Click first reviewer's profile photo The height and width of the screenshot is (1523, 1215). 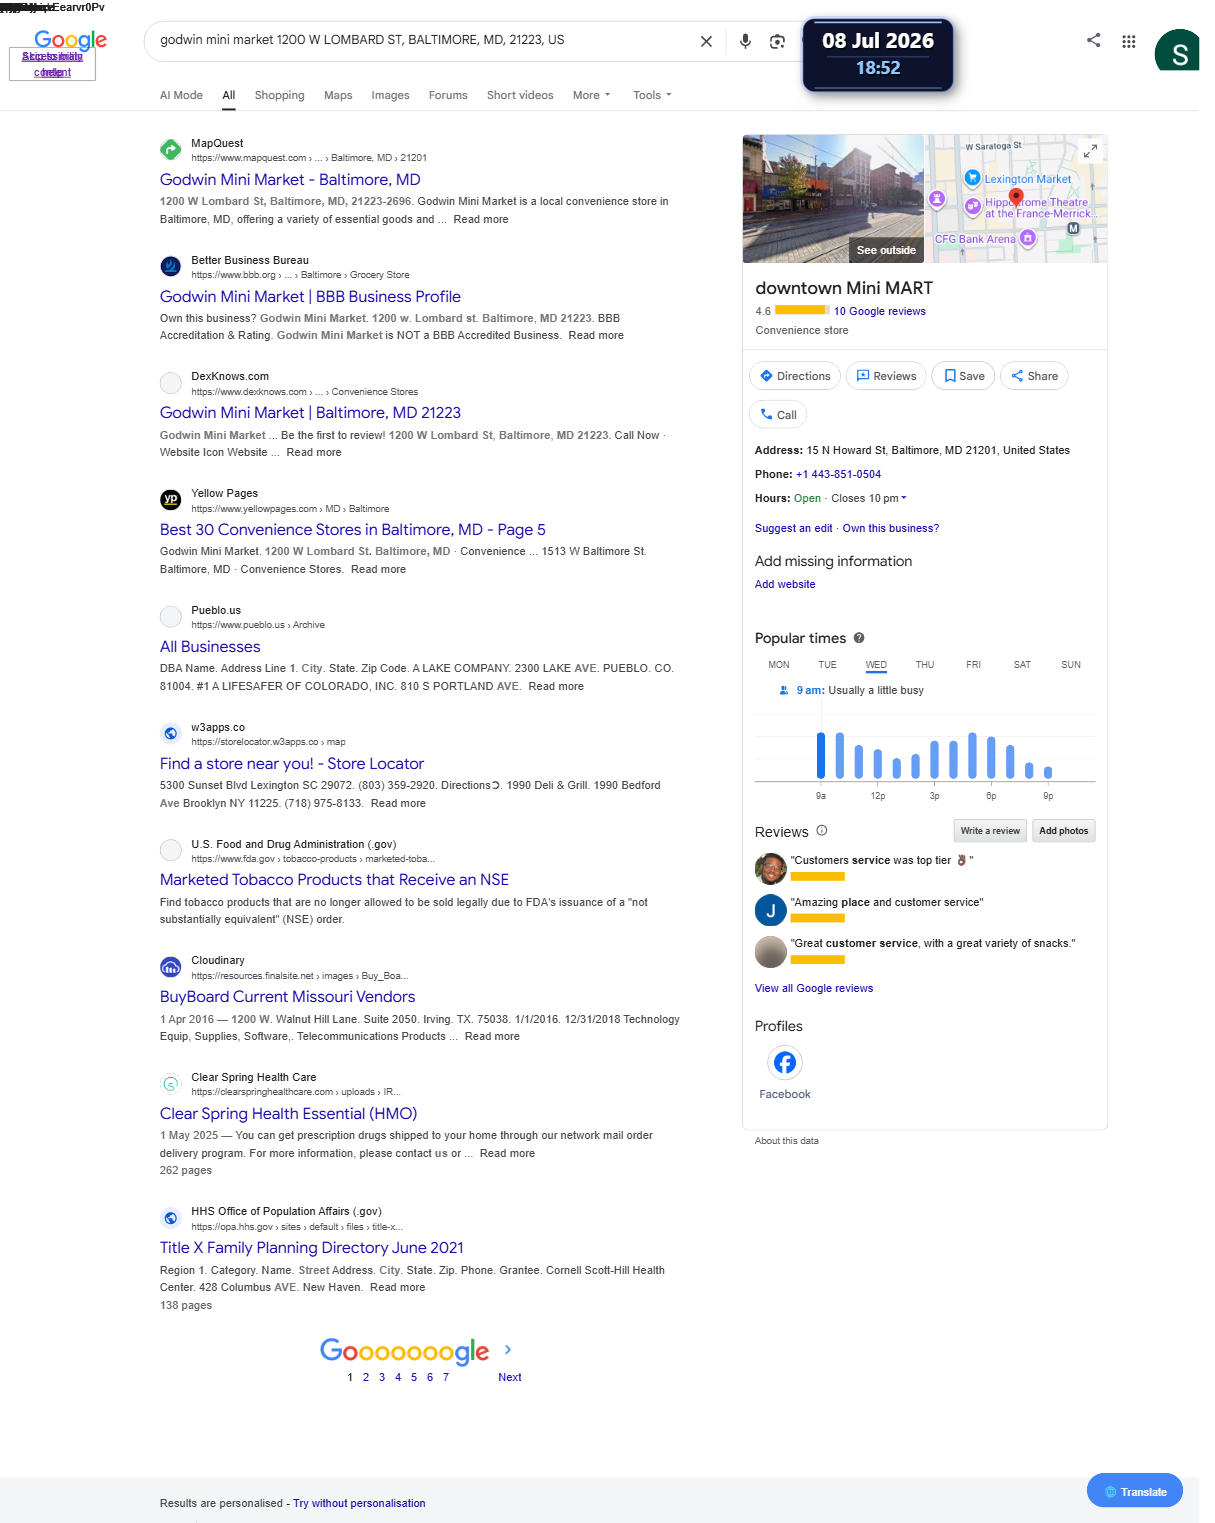click(x=771, y=869)
